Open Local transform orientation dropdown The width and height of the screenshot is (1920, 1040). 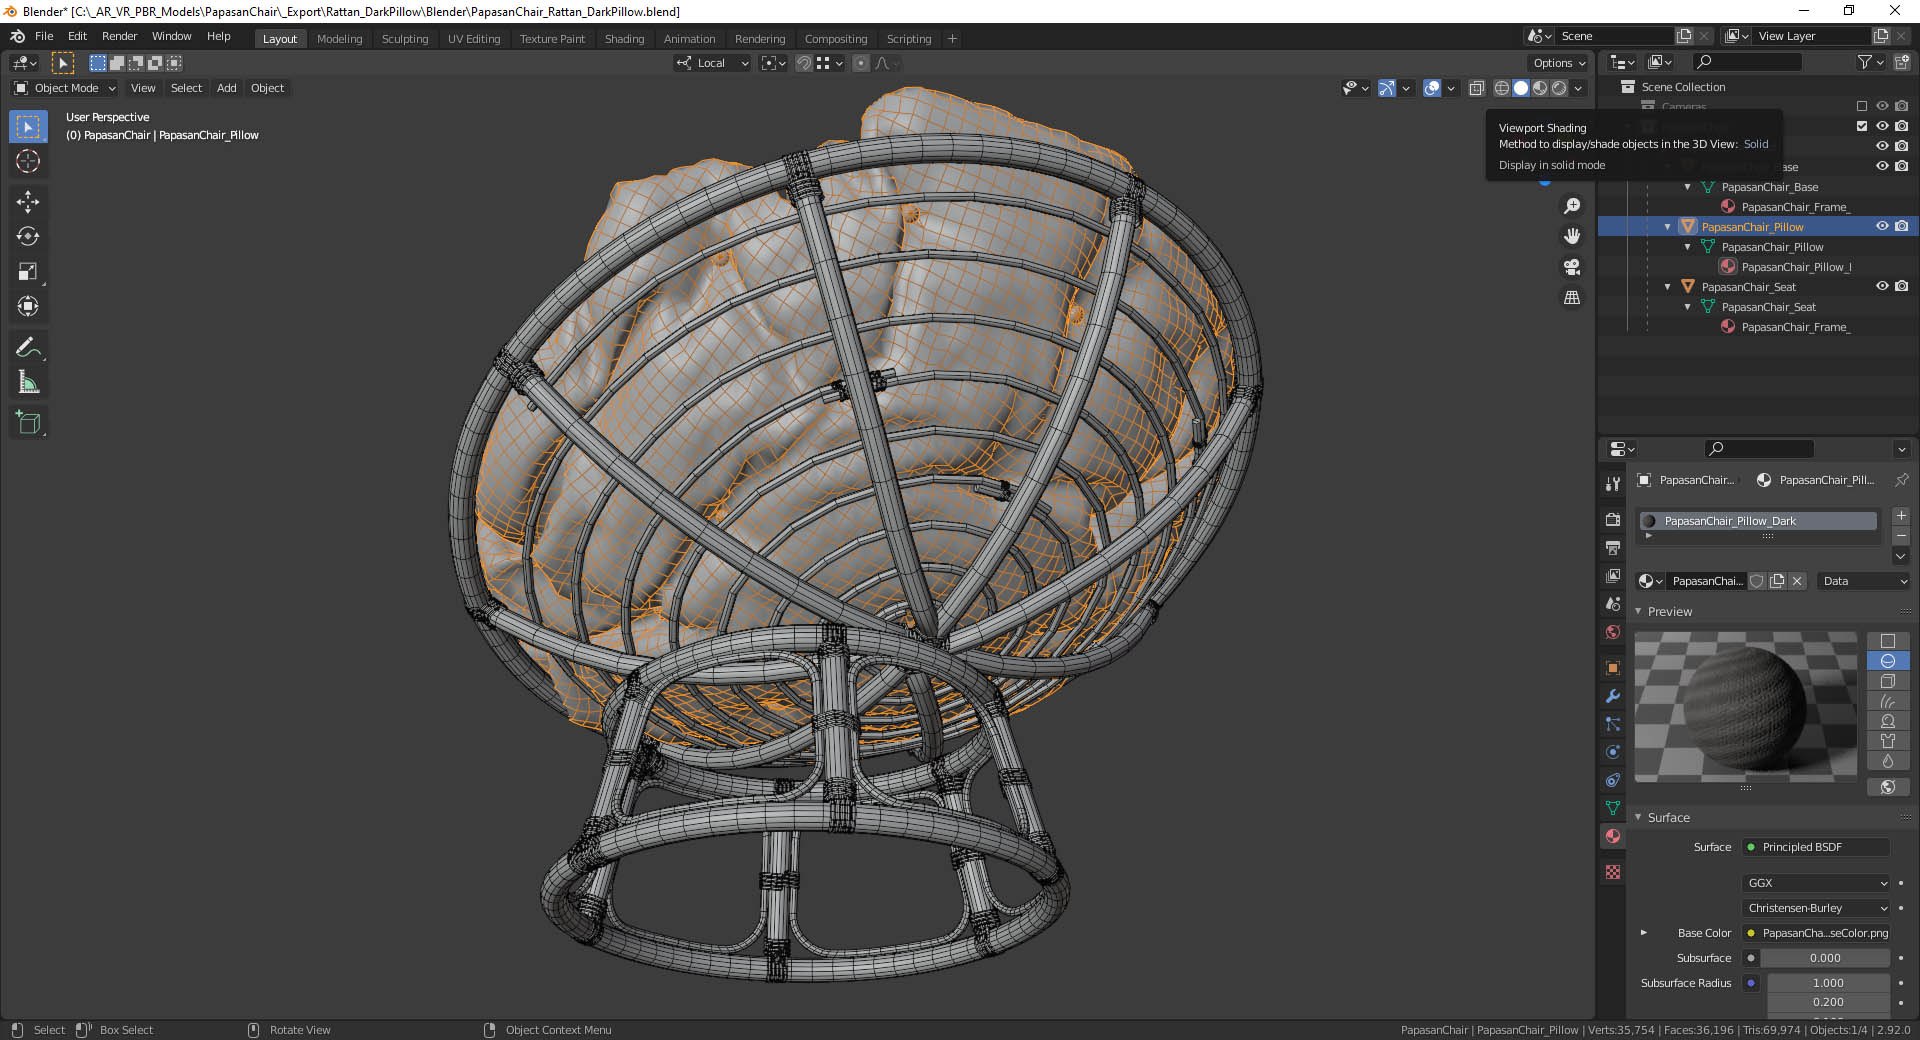(712, 63)
